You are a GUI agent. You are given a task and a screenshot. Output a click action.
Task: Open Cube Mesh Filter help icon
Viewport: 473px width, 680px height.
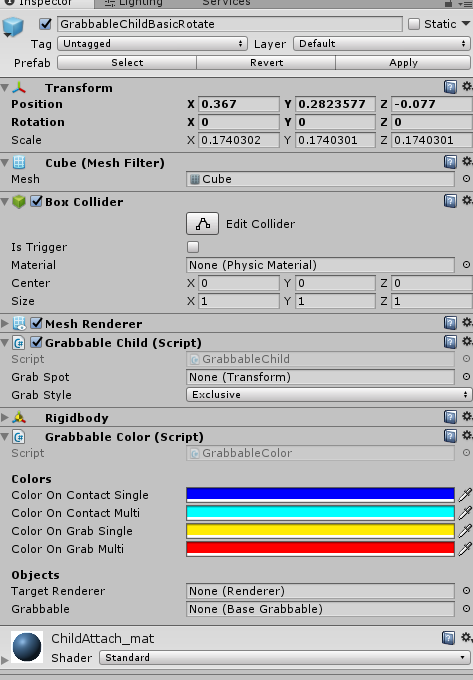coord(450,162)
